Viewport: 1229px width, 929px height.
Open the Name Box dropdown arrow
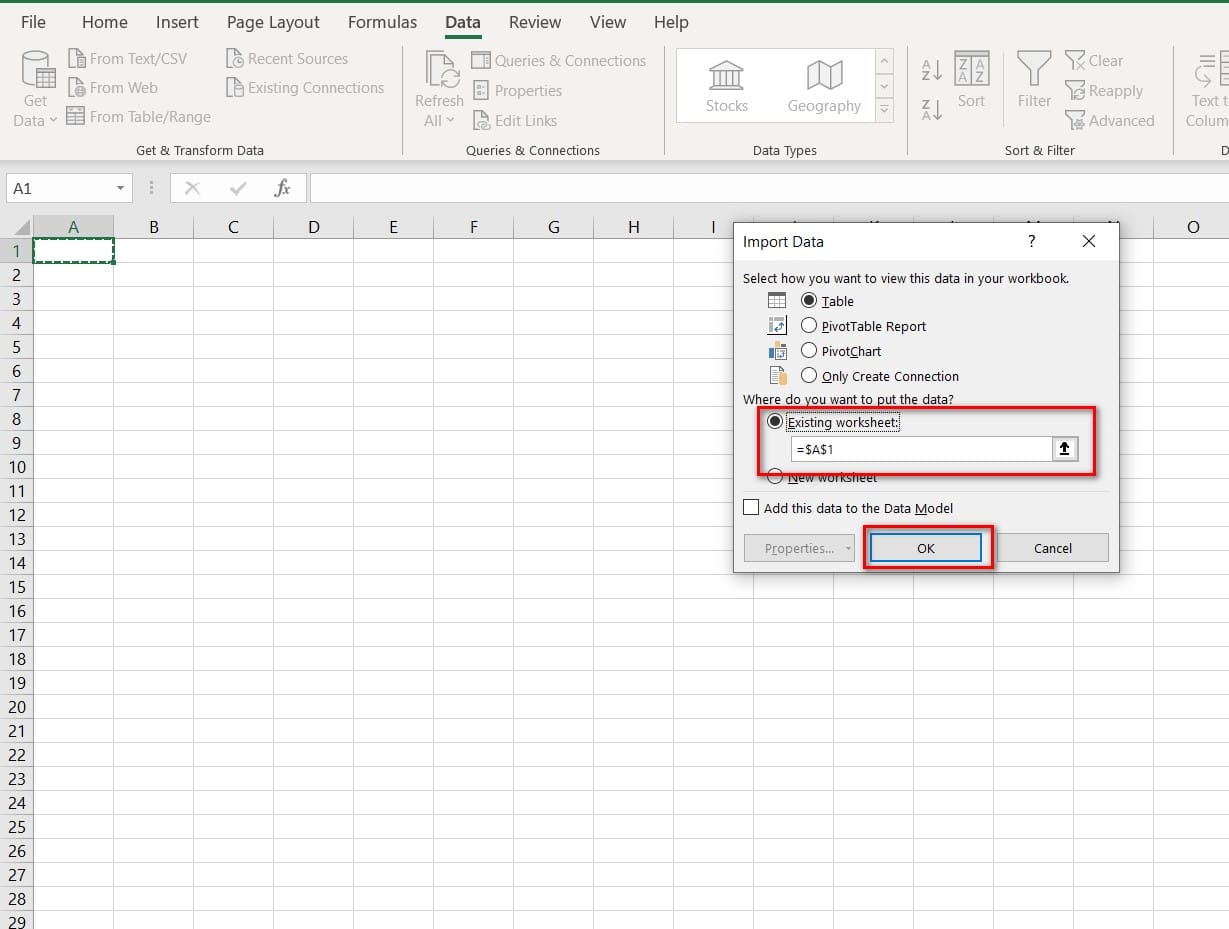tap(120, 188)
